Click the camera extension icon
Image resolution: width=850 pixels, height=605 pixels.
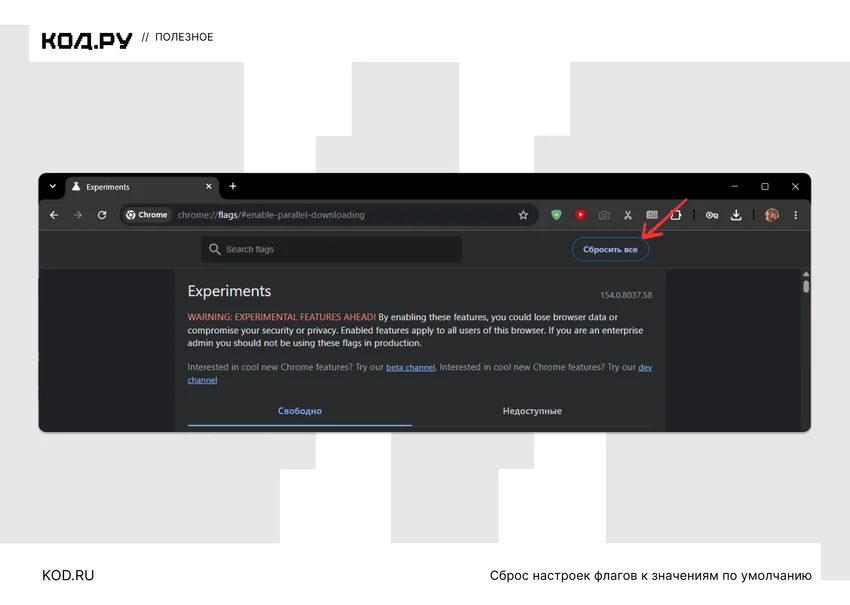(604, 215)
